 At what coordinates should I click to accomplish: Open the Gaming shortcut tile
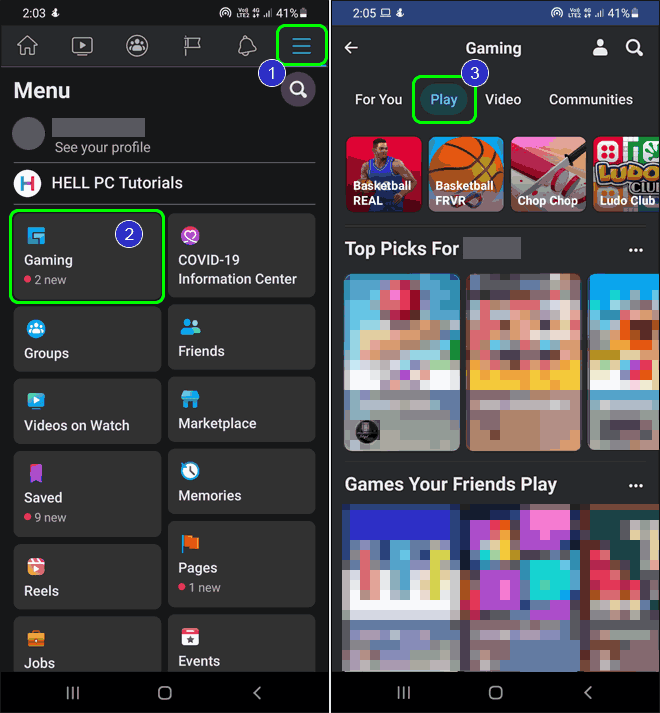(87, 256)
